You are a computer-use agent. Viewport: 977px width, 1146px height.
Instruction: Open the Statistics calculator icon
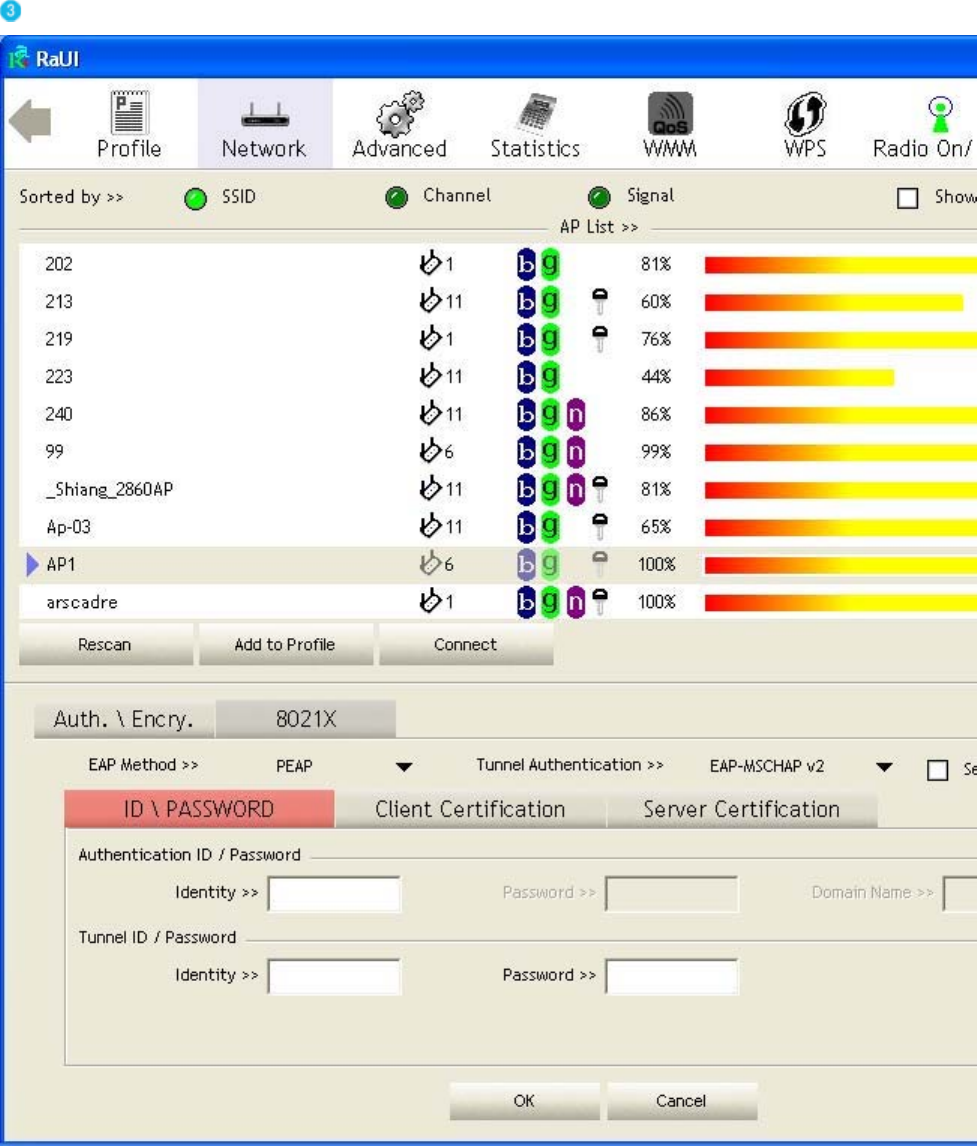(535, 112)
